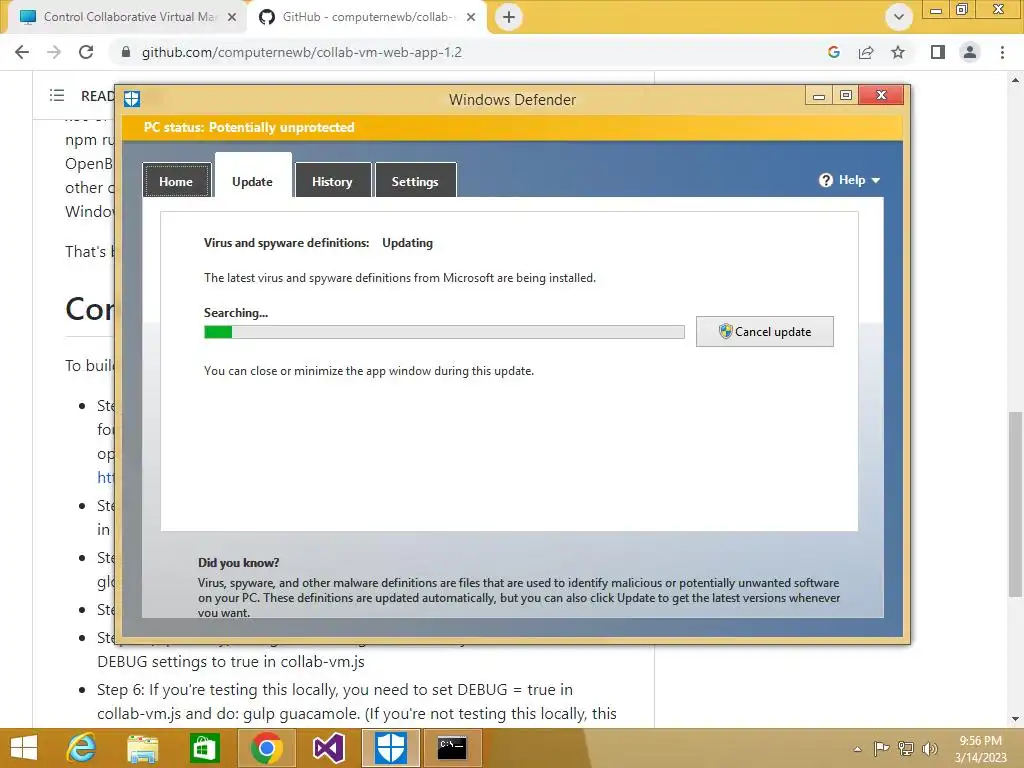The width and height of the screenshot is (1024, 768).
Task: Go back in Chrome
Action: [22, 52]
